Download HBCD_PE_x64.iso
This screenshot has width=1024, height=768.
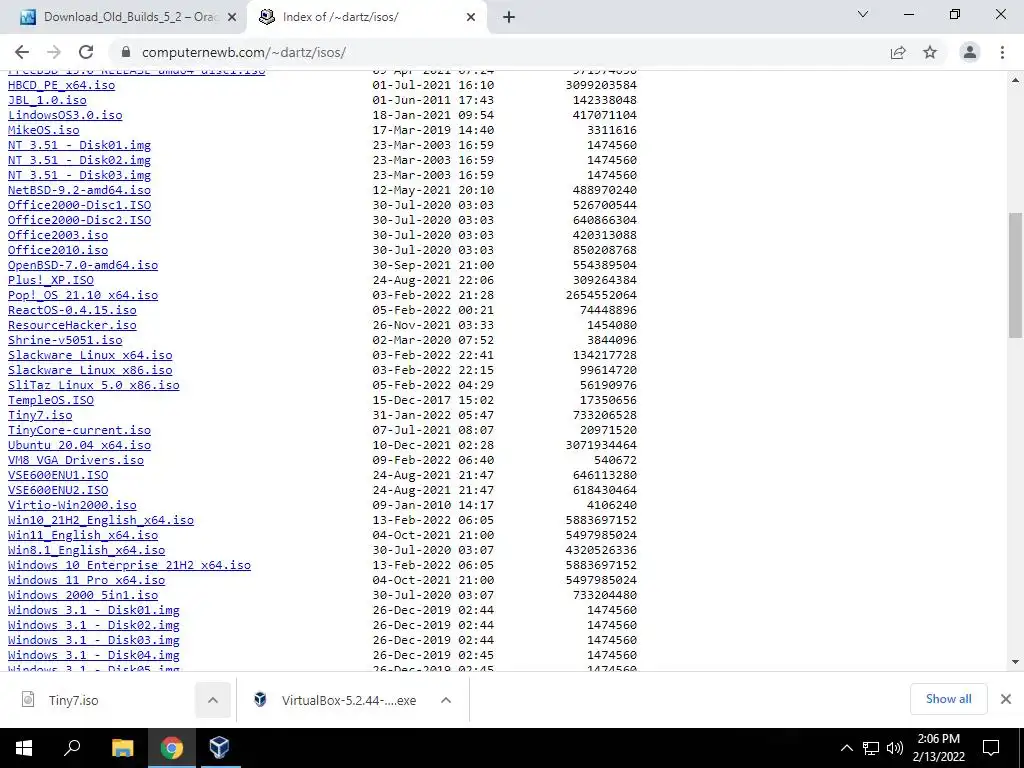[x=61, y=85]
